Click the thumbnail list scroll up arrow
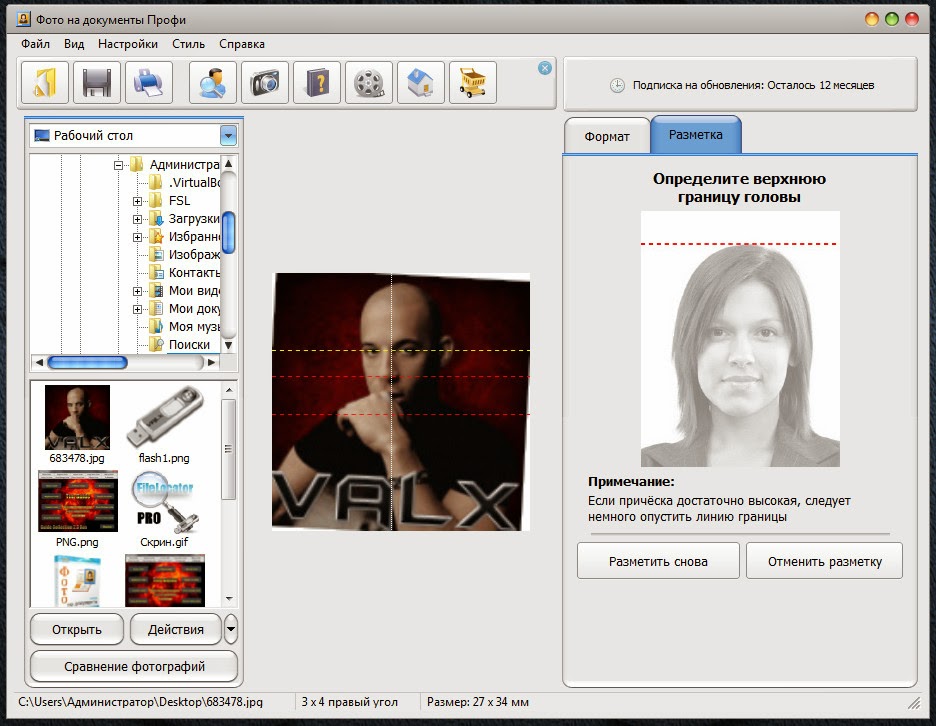 pos(229,390)
